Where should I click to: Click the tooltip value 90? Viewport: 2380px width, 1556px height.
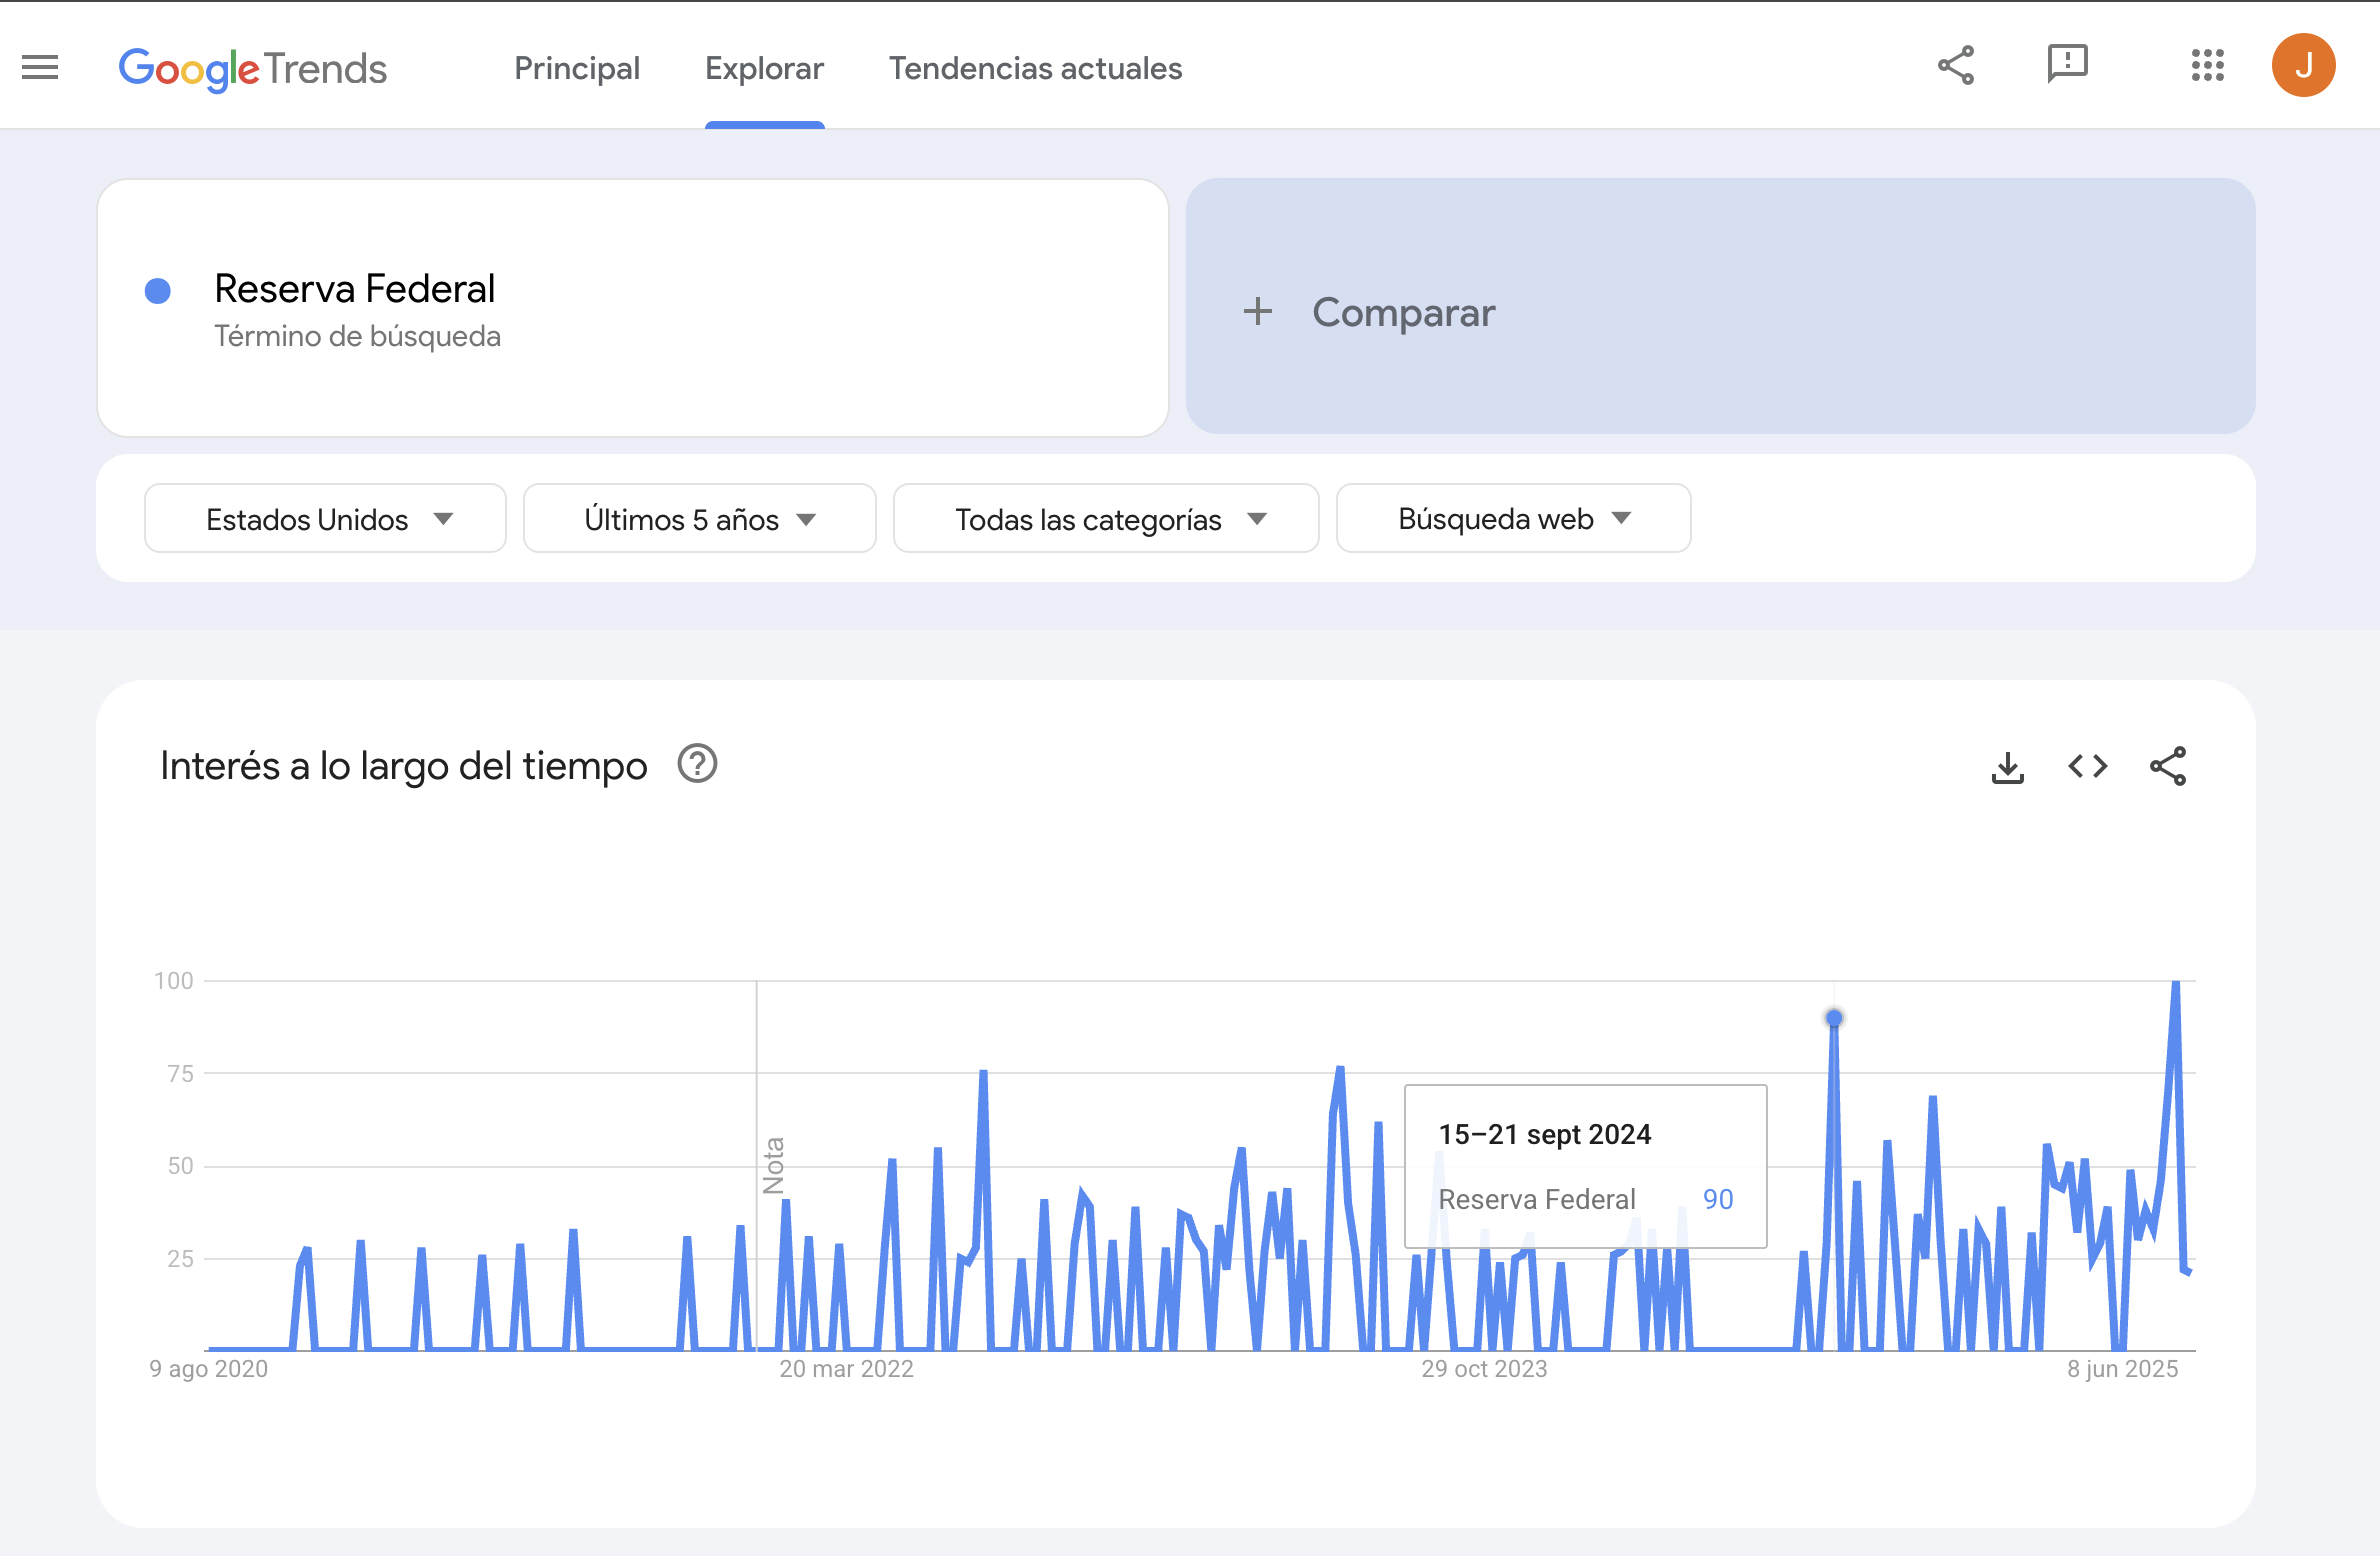[x=1718, y=1199]
